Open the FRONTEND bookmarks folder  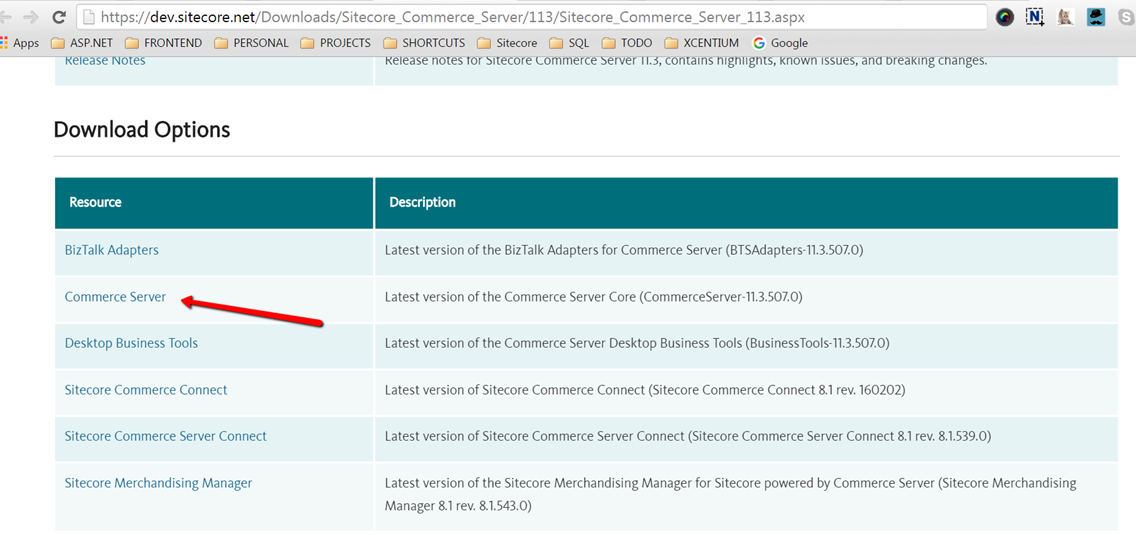[x=164, y=43]
